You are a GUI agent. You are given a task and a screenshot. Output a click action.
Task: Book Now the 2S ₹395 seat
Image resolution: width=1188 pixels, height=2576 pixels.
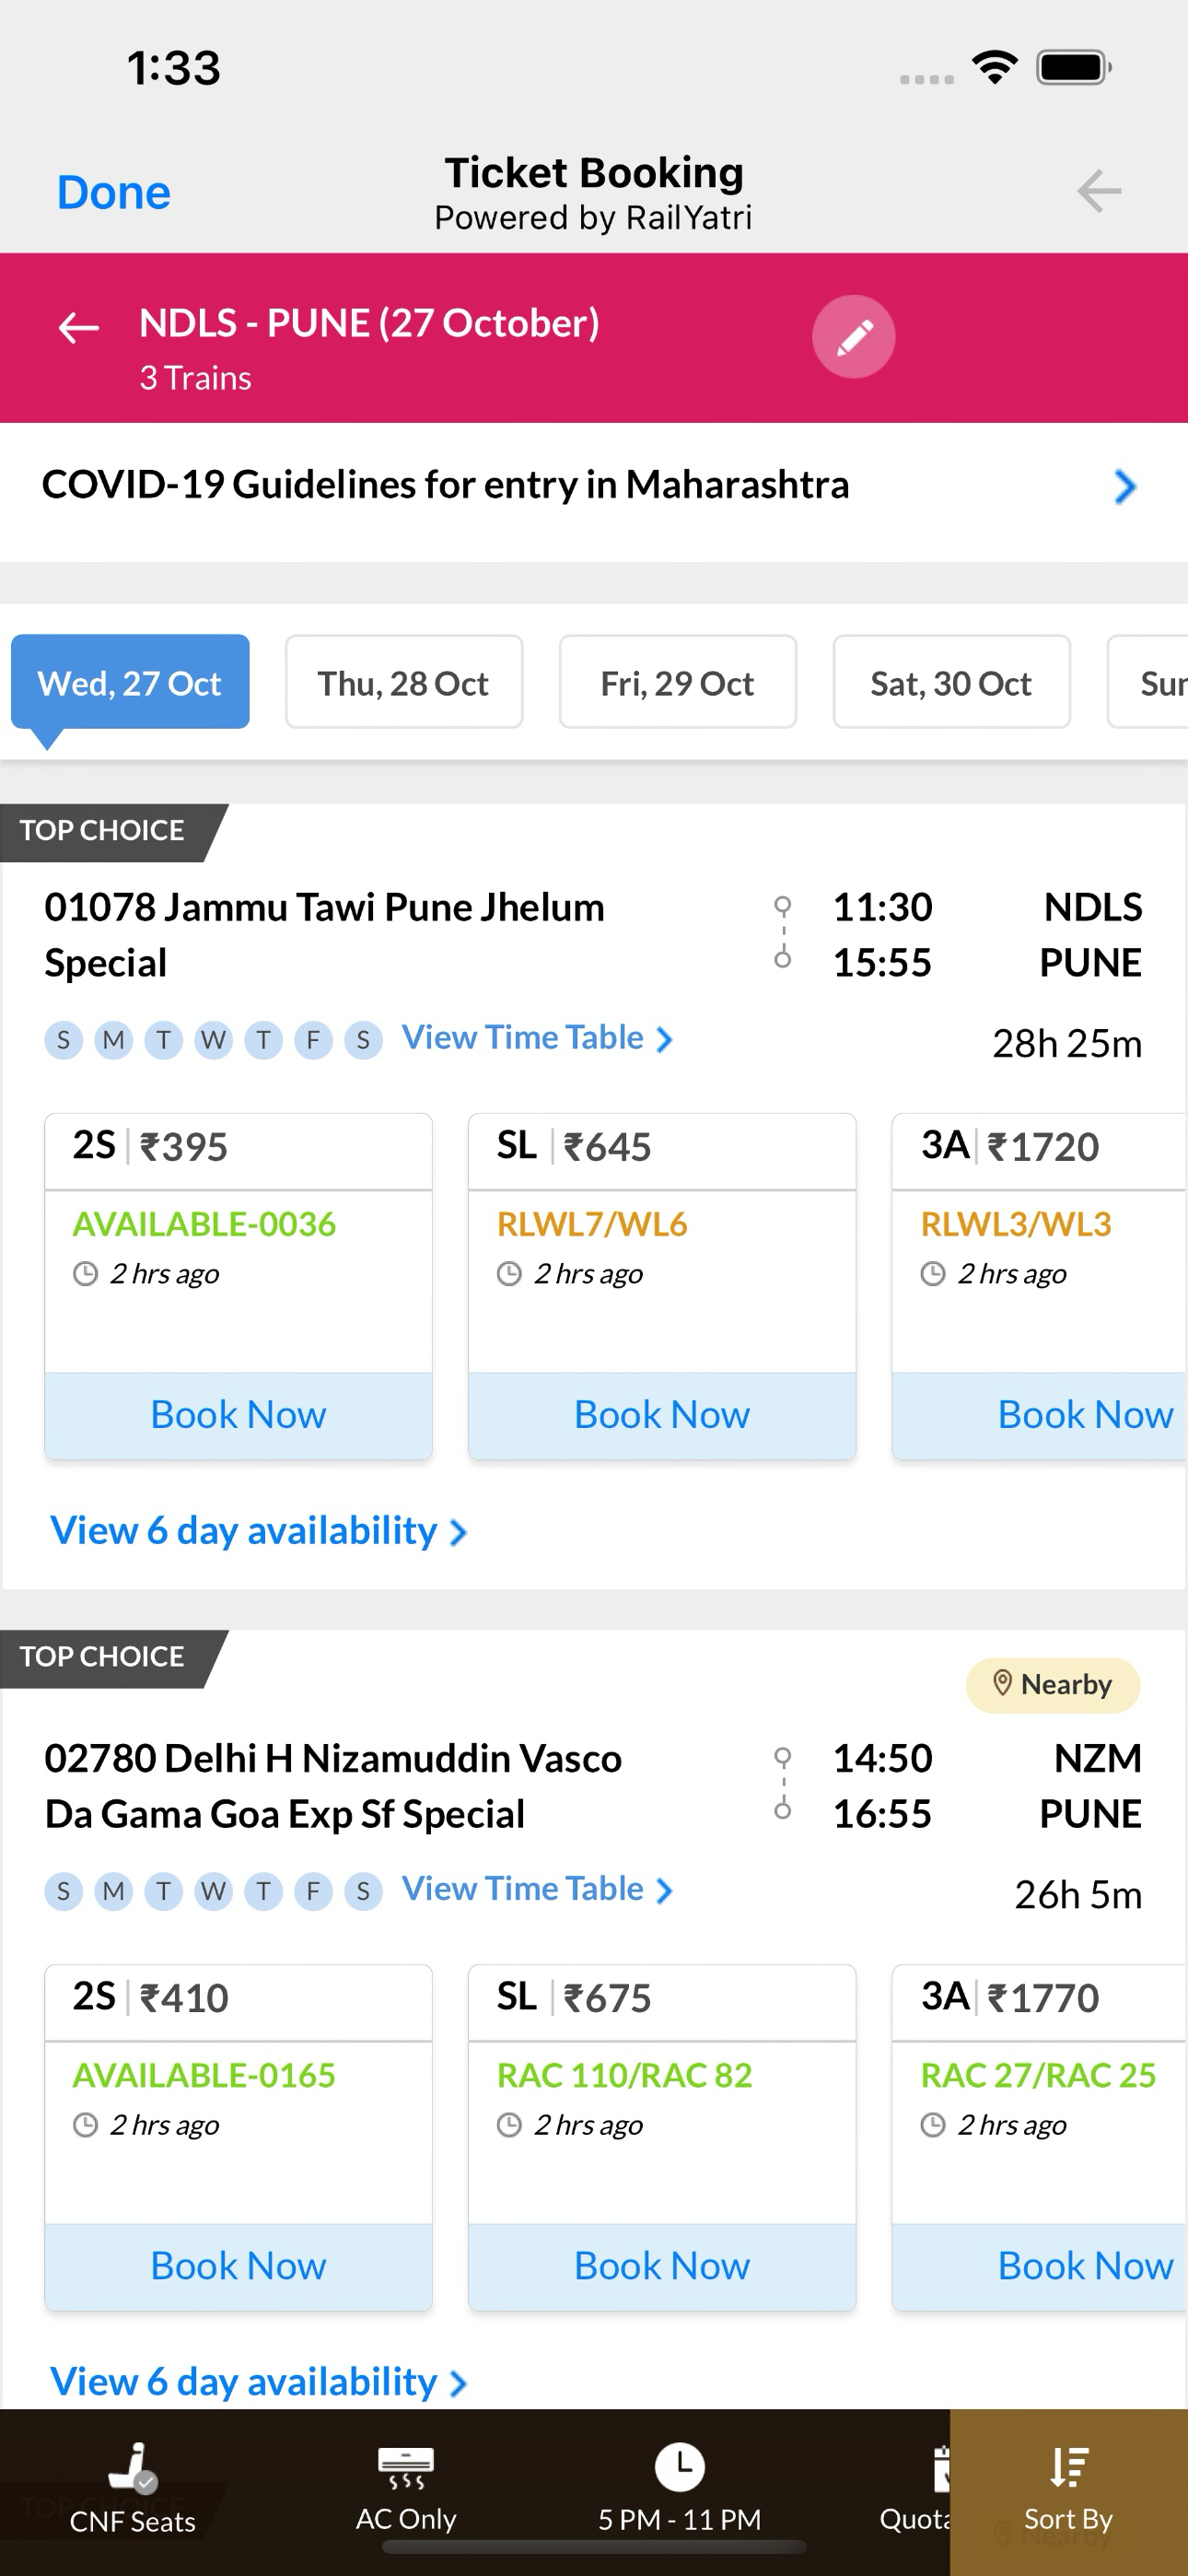coord(238,1415)
